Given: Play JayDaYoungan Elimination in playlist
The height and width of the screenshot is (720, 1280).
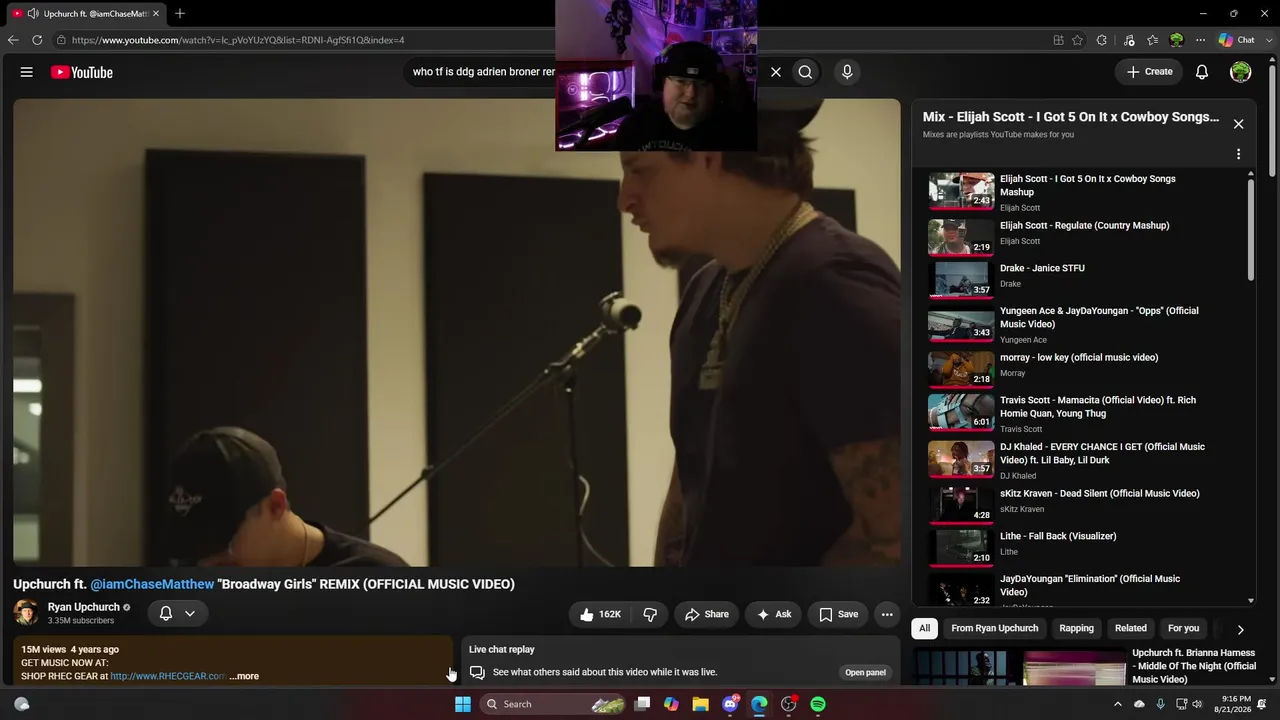Looking at the screenshot, I should [1085, 588].
